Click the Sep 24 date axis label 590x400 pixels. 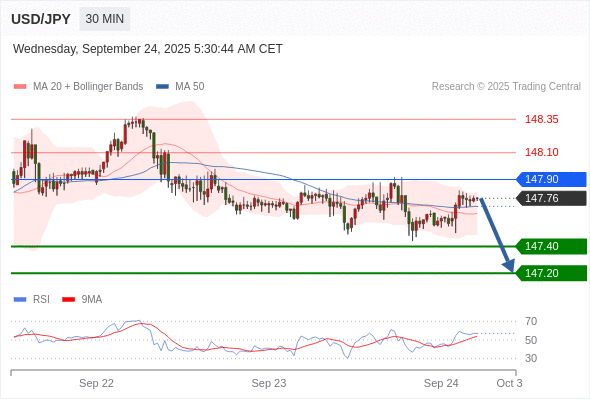coord(441,383)
